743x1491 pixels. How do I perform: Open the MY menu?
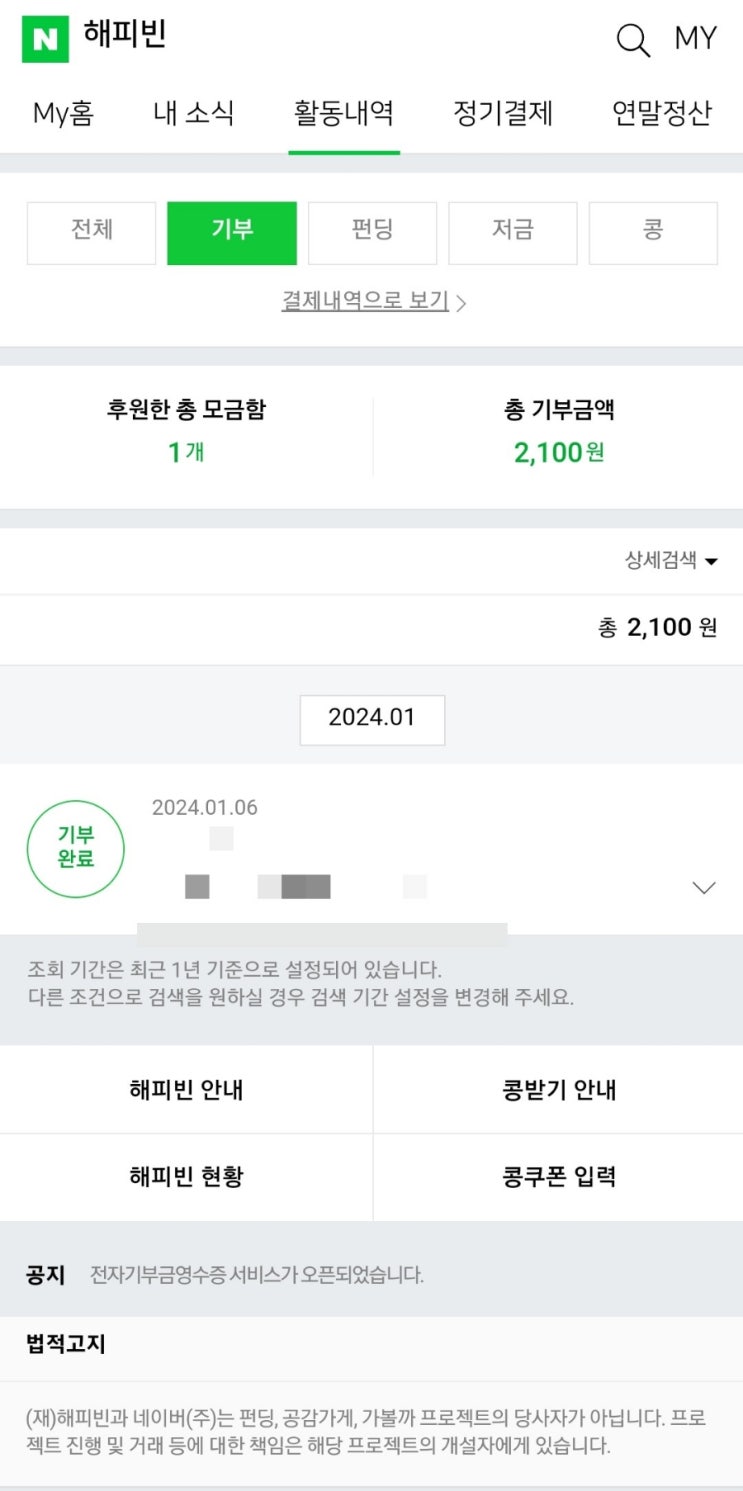[696, 39]
